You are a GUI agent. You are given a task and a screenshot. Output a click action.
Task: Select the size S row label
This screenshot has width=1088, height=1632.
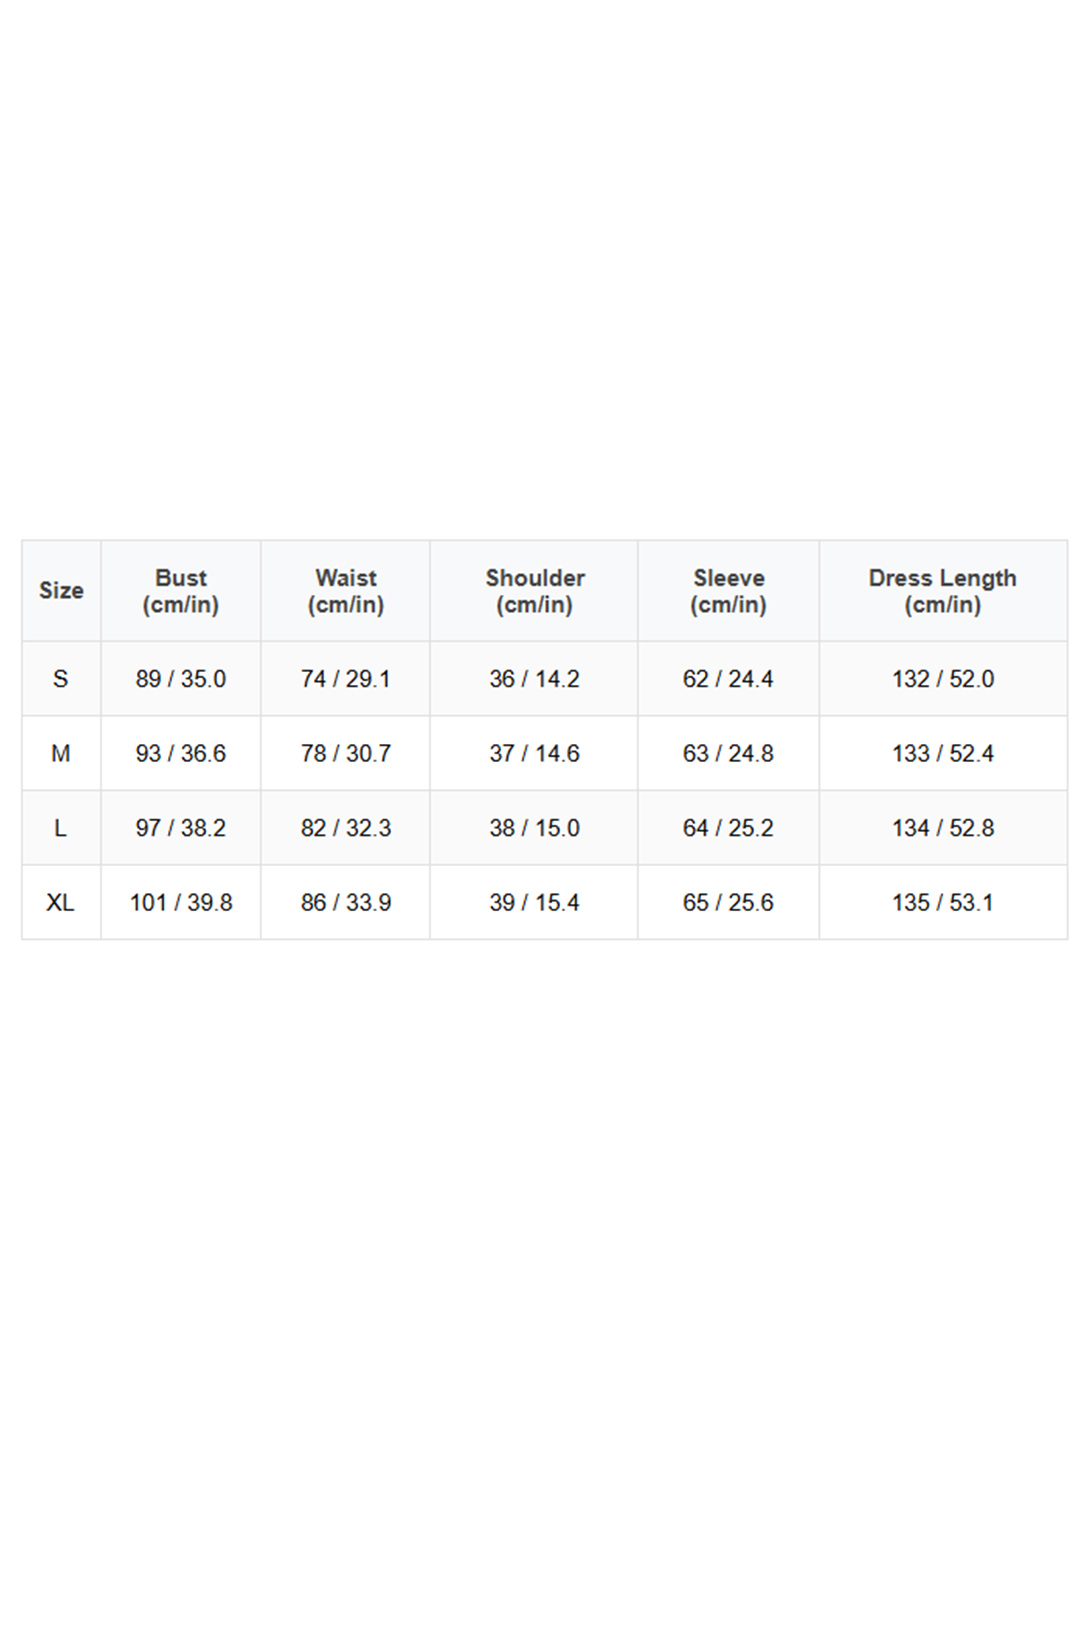point(61,679)
